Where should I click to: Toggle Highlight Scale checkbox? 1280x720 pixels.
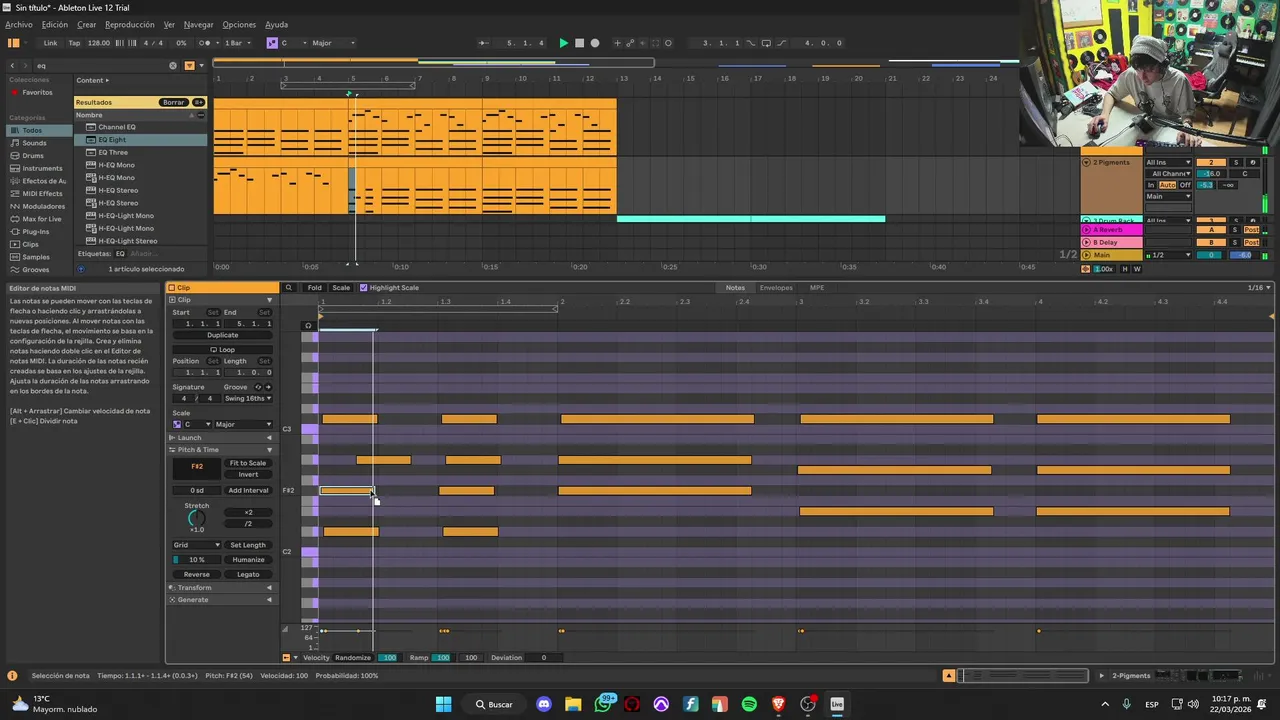click(x=364, y=288)
